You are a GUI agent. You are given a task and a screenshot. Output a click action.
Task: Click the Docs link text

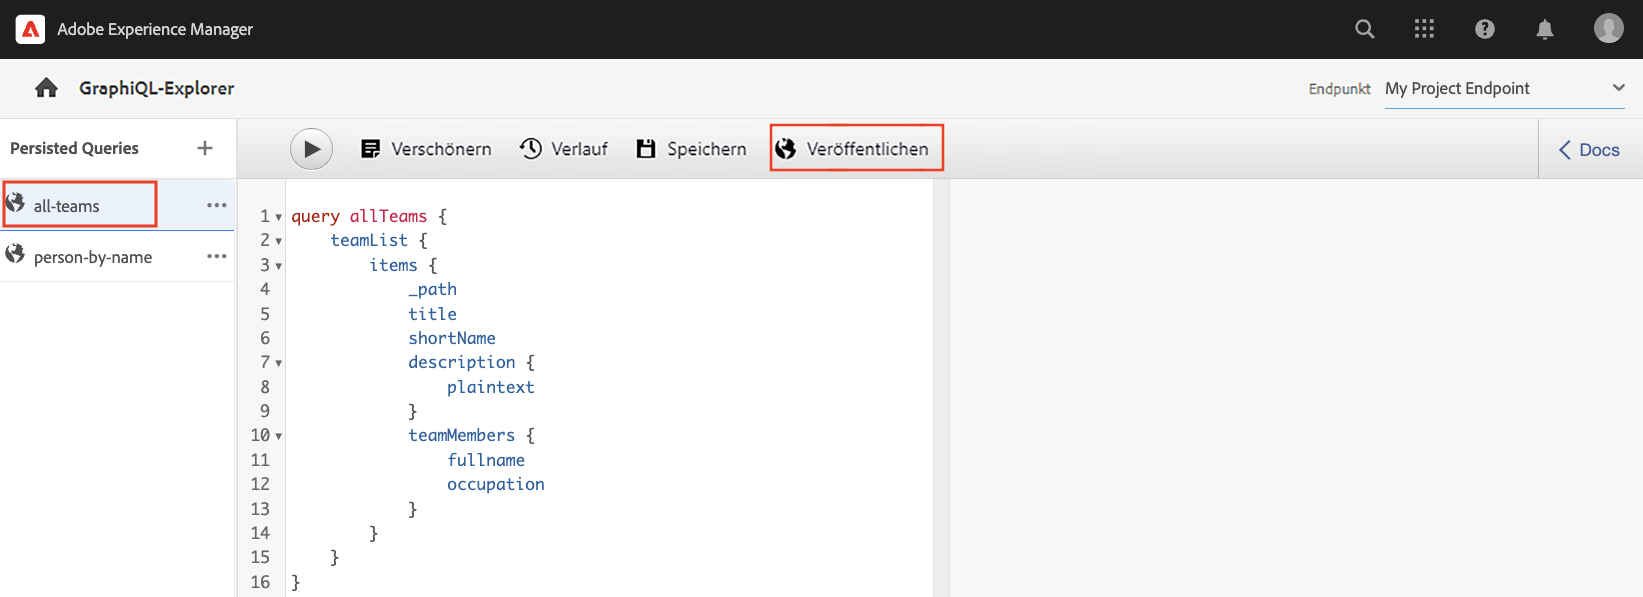[1599, 150]
